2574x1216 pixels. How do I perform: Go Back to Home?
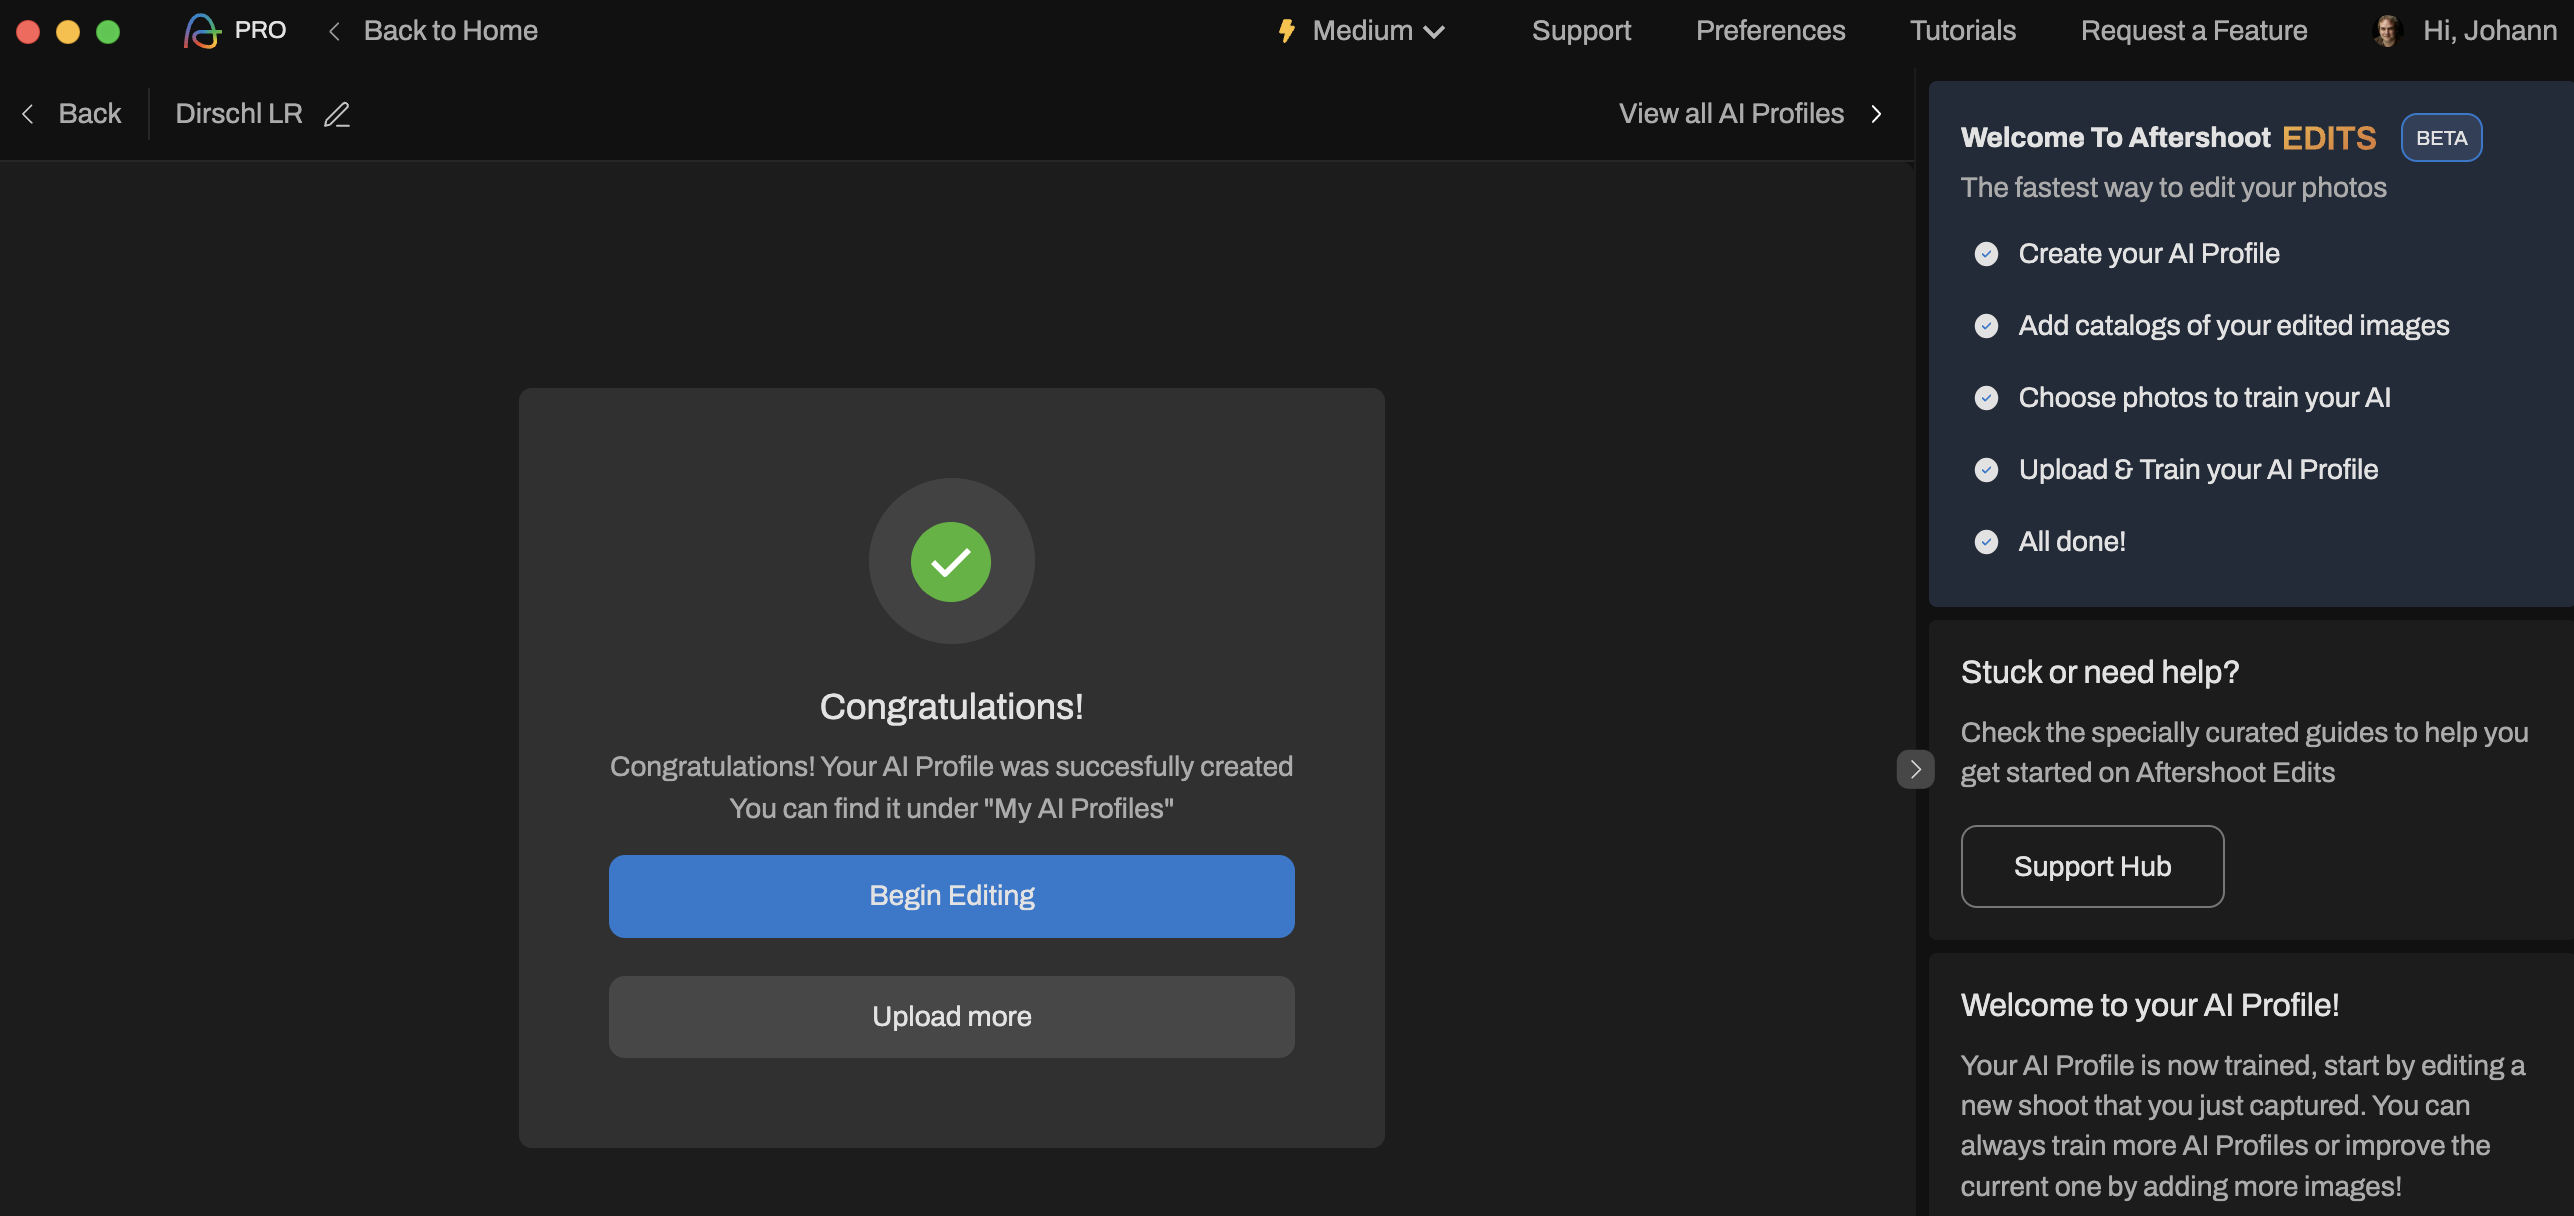[x=449, y=31]
